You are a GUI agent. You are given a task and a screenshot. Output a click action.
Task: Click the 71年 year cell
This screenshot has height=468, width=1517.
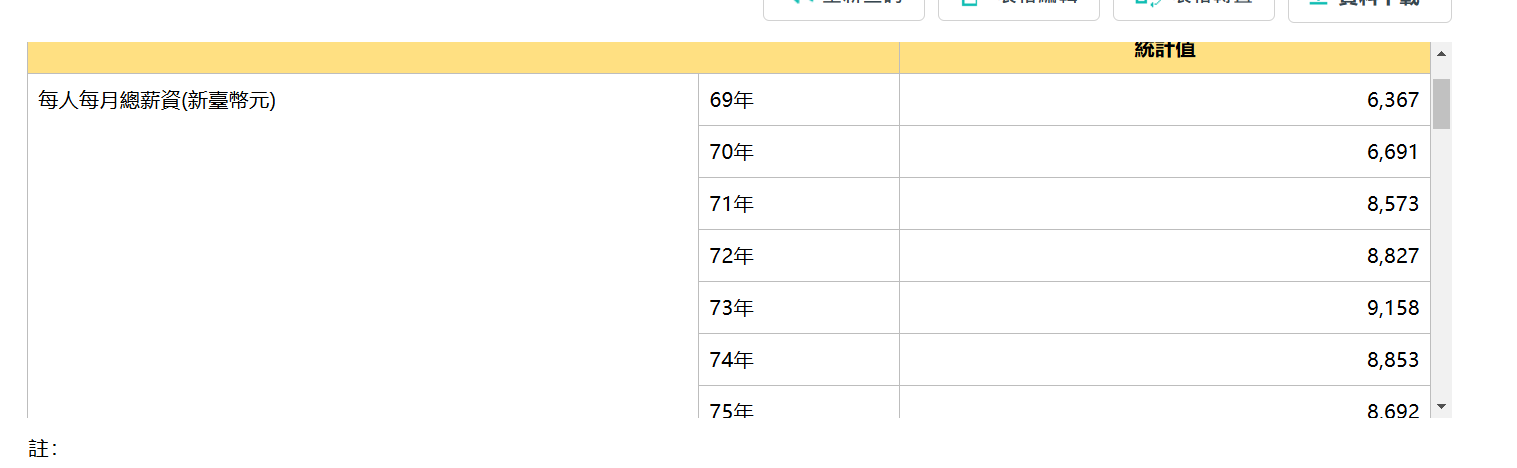tap(798, 204)
